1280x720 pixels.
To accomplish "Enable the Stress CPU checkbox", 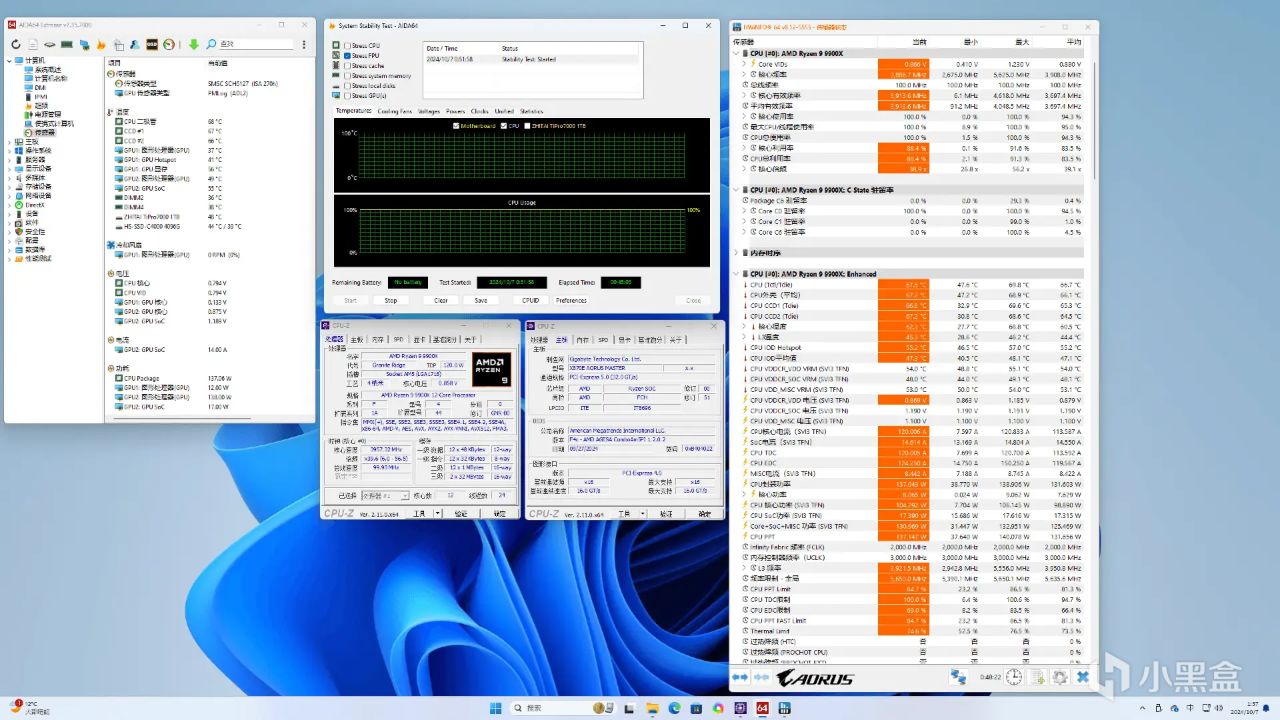I will [347, 46].
